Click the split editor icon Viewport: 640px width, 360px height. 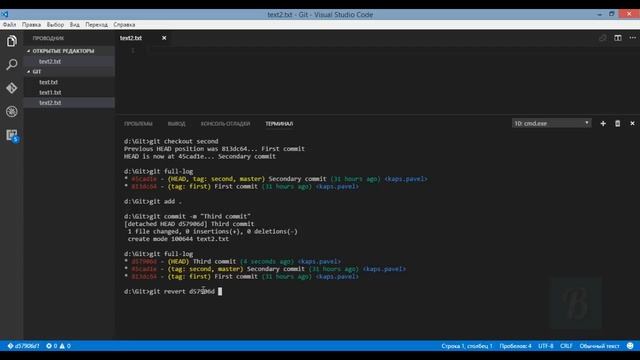[618, 38]
